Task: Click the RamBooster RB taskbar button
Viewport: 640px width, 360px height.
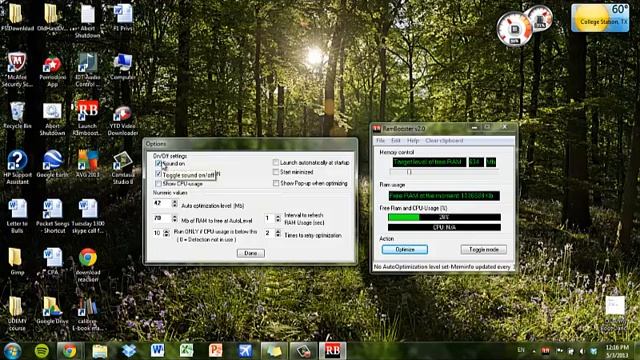Action: (332, 351)
